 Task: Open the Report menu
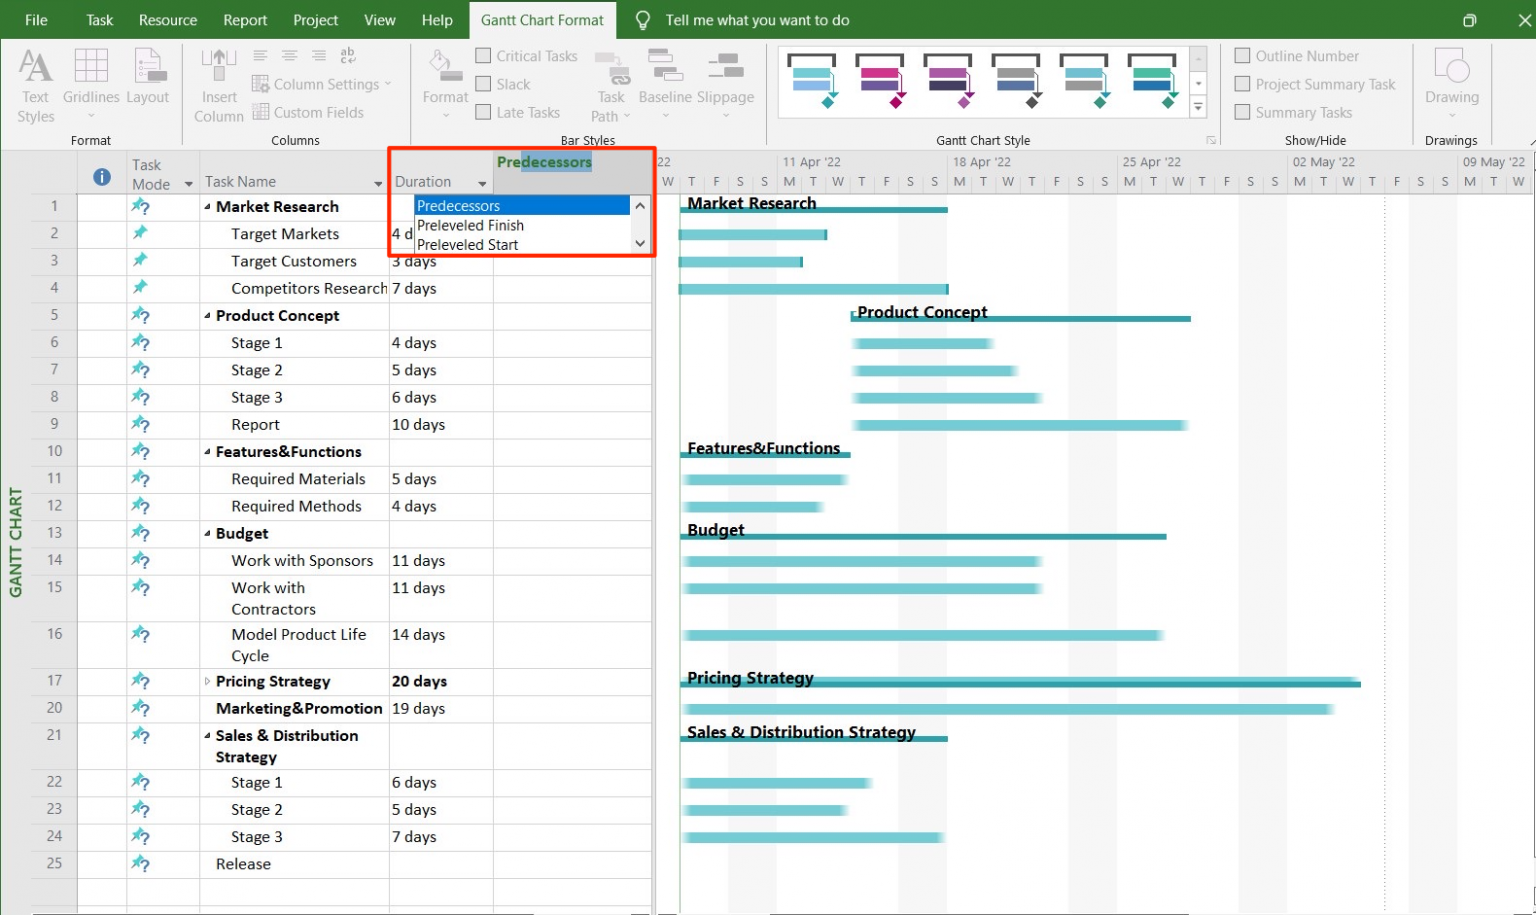click(244, 19)
